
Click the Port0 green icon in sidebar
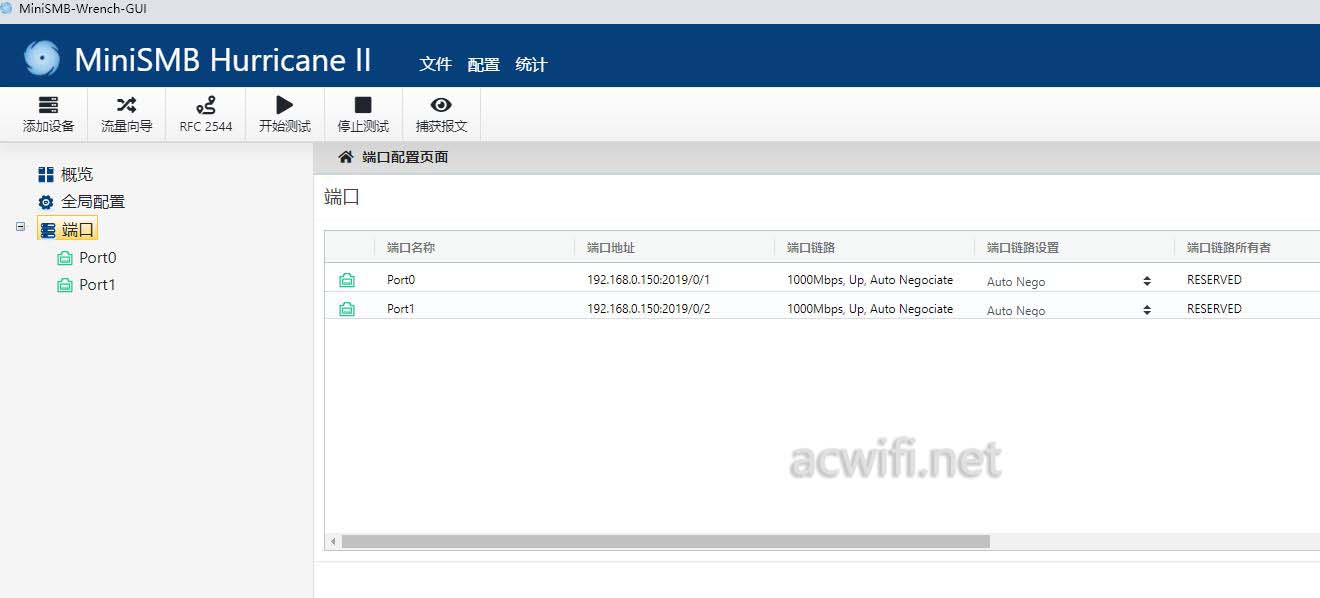click(x=65, y=258)
